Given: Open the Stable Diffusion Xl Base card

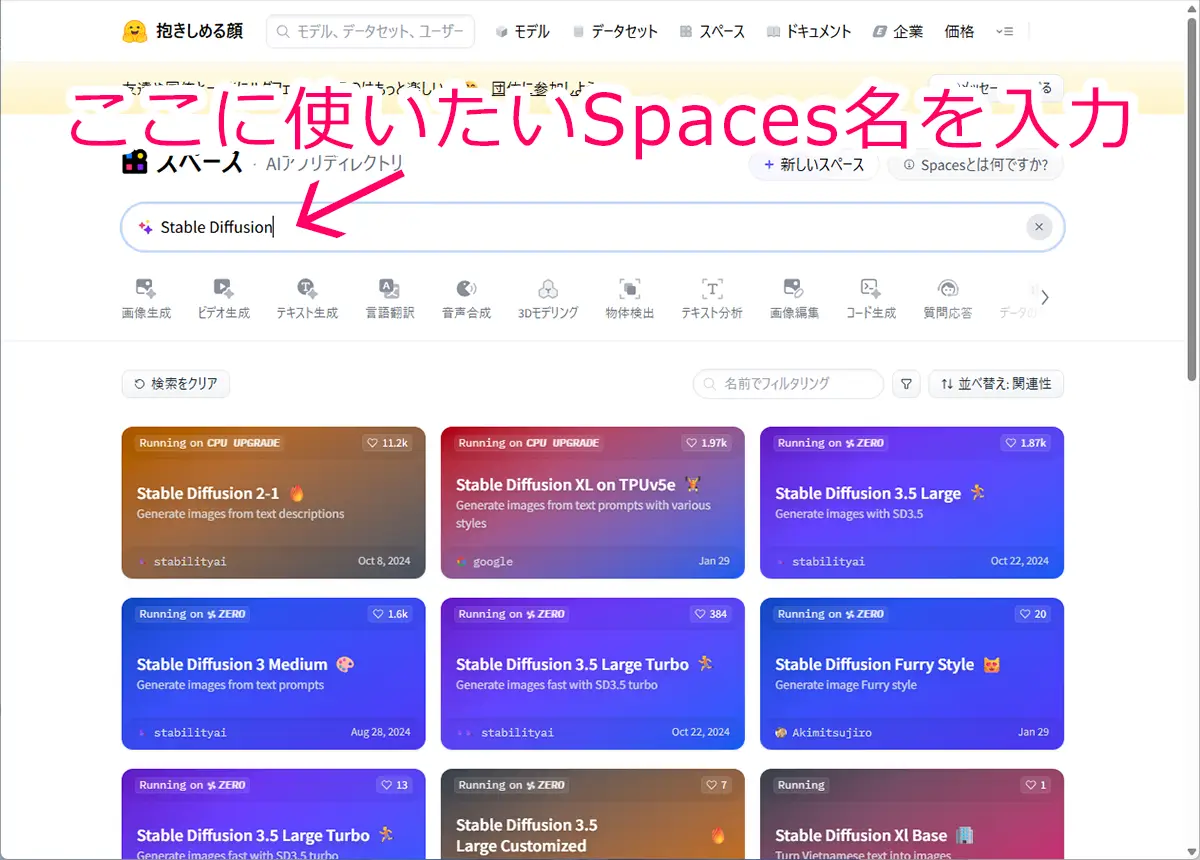Looking at the screenshot, I should (x=912, y=814).
